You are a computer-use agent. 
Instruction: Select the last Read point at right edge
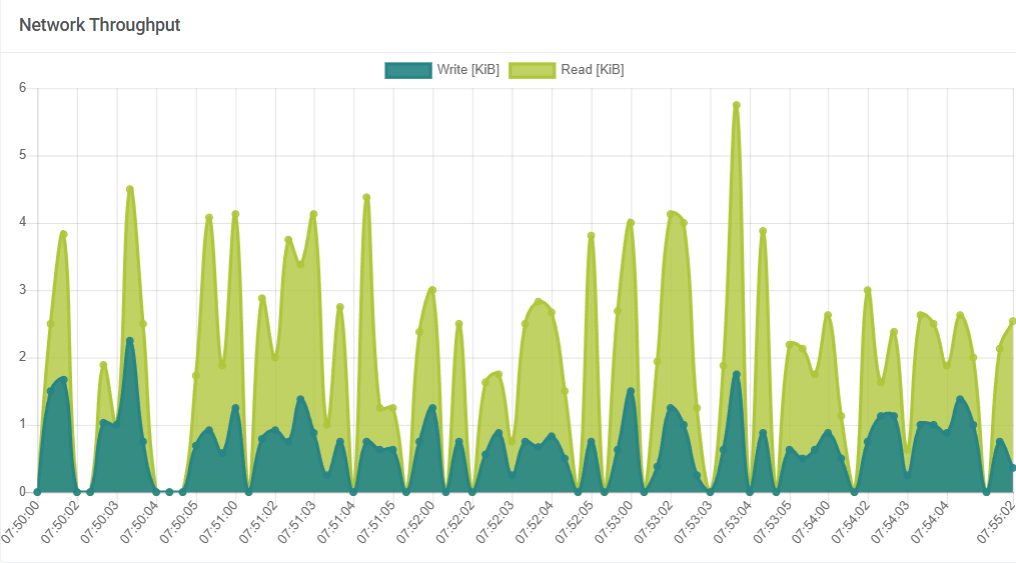click(1012, 321)
